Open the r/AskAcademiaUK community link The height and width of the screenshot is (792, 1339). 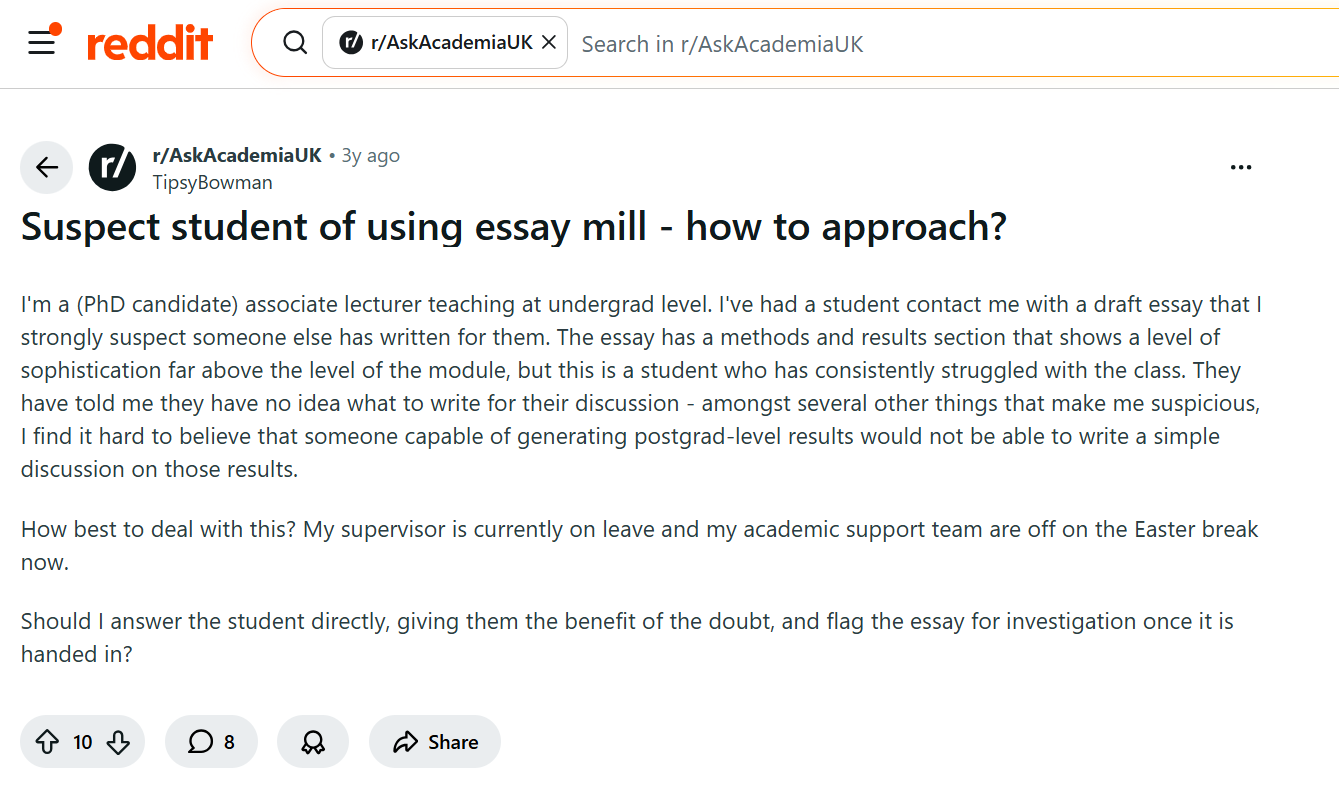[237, 155]
